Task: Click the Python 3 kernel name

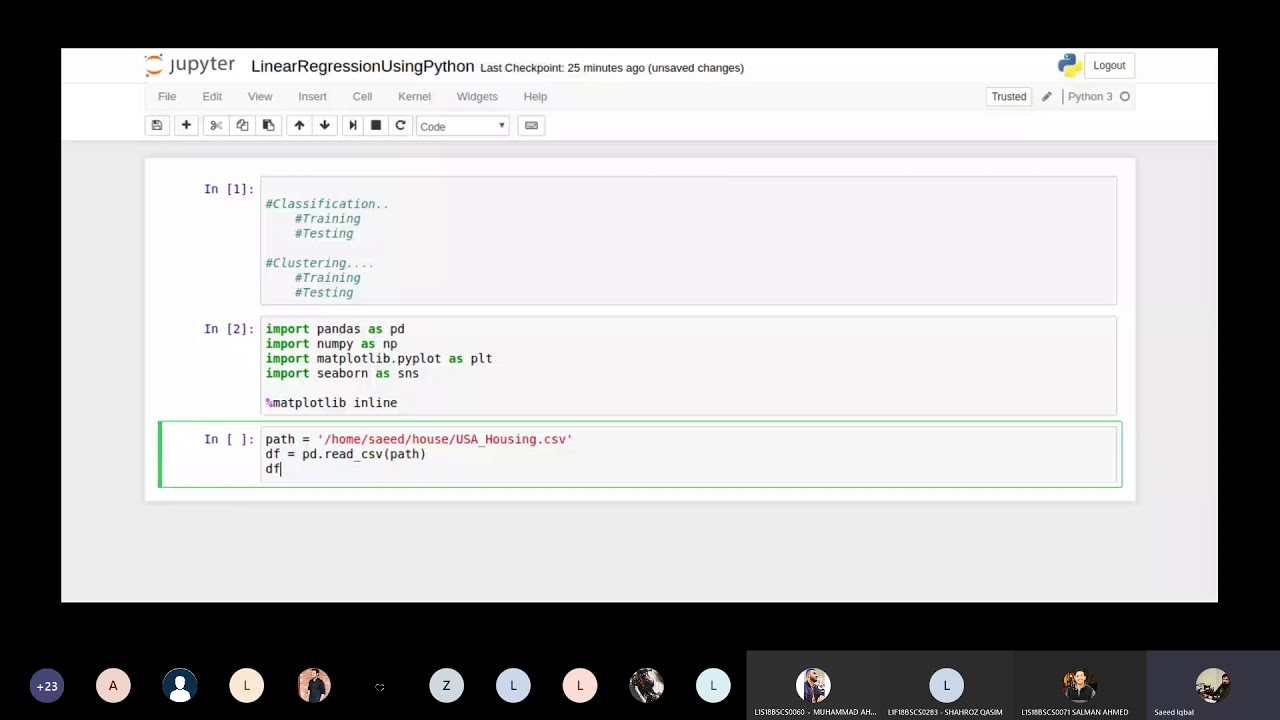Action: [x=1090, y=97]
